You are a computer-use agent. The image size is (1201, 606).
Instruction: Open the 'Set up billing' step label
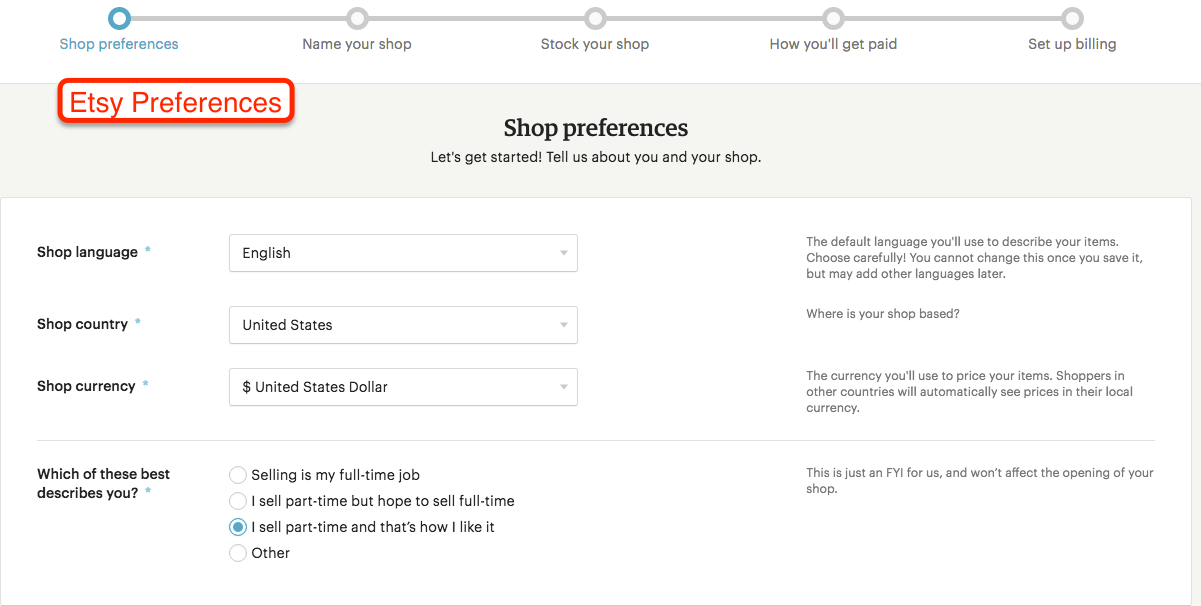click(x=1072, y=44)
